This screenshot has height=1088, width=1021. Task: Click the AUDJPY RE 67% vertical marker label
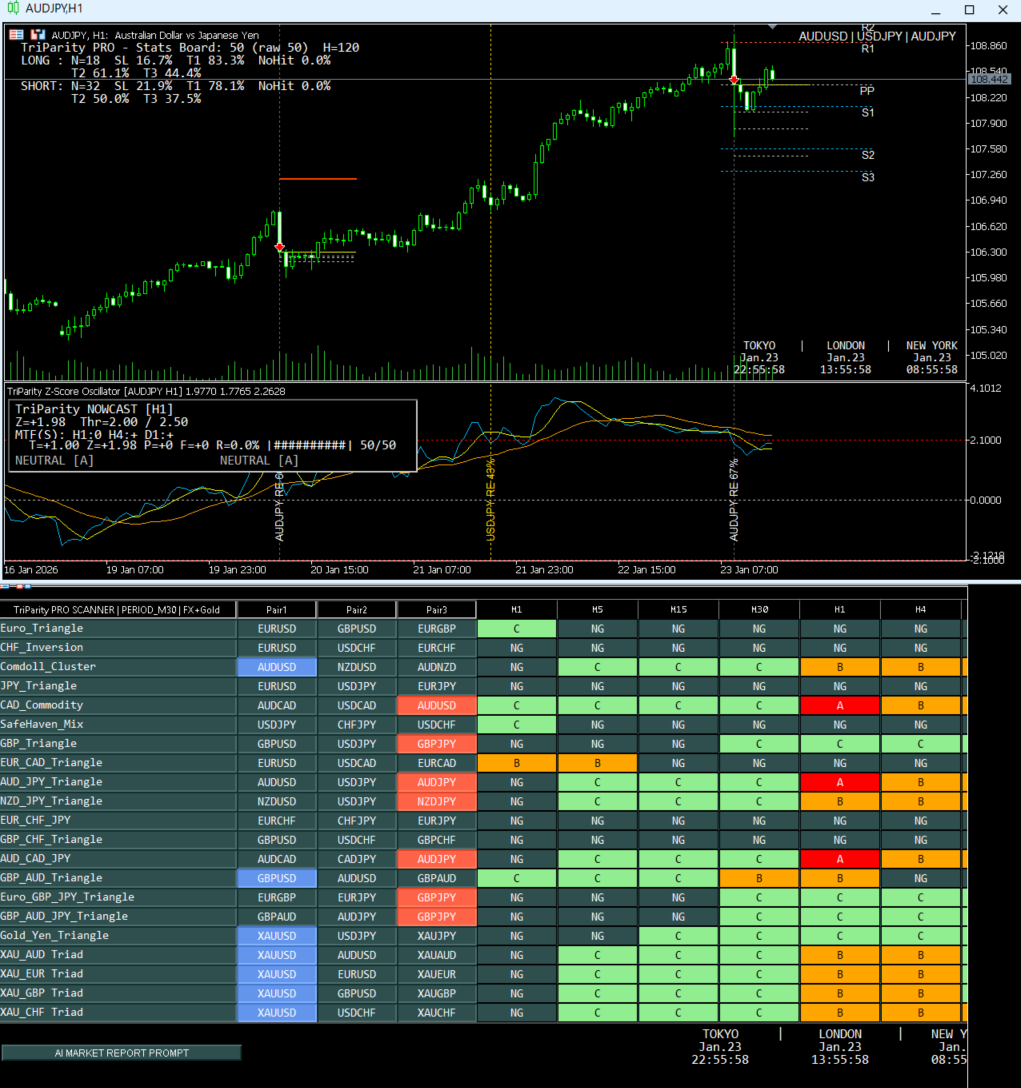point(734,500)
